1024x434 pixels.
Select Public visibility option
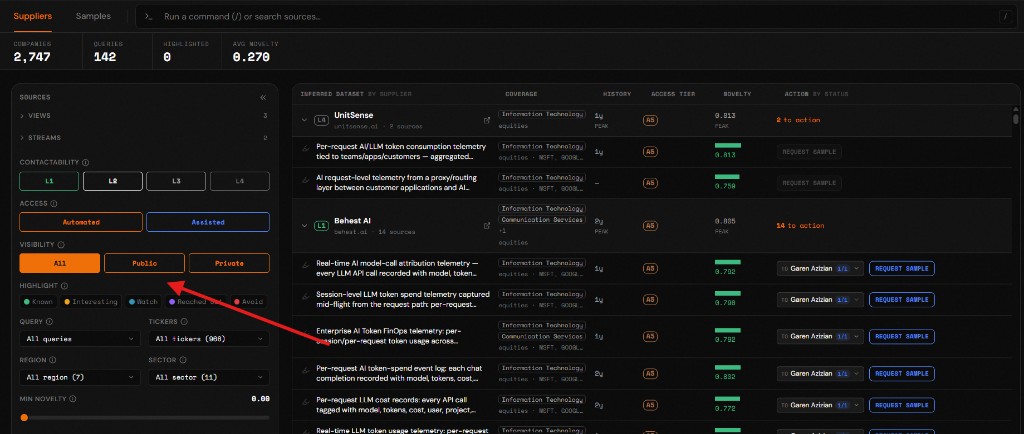pos(144,263)
